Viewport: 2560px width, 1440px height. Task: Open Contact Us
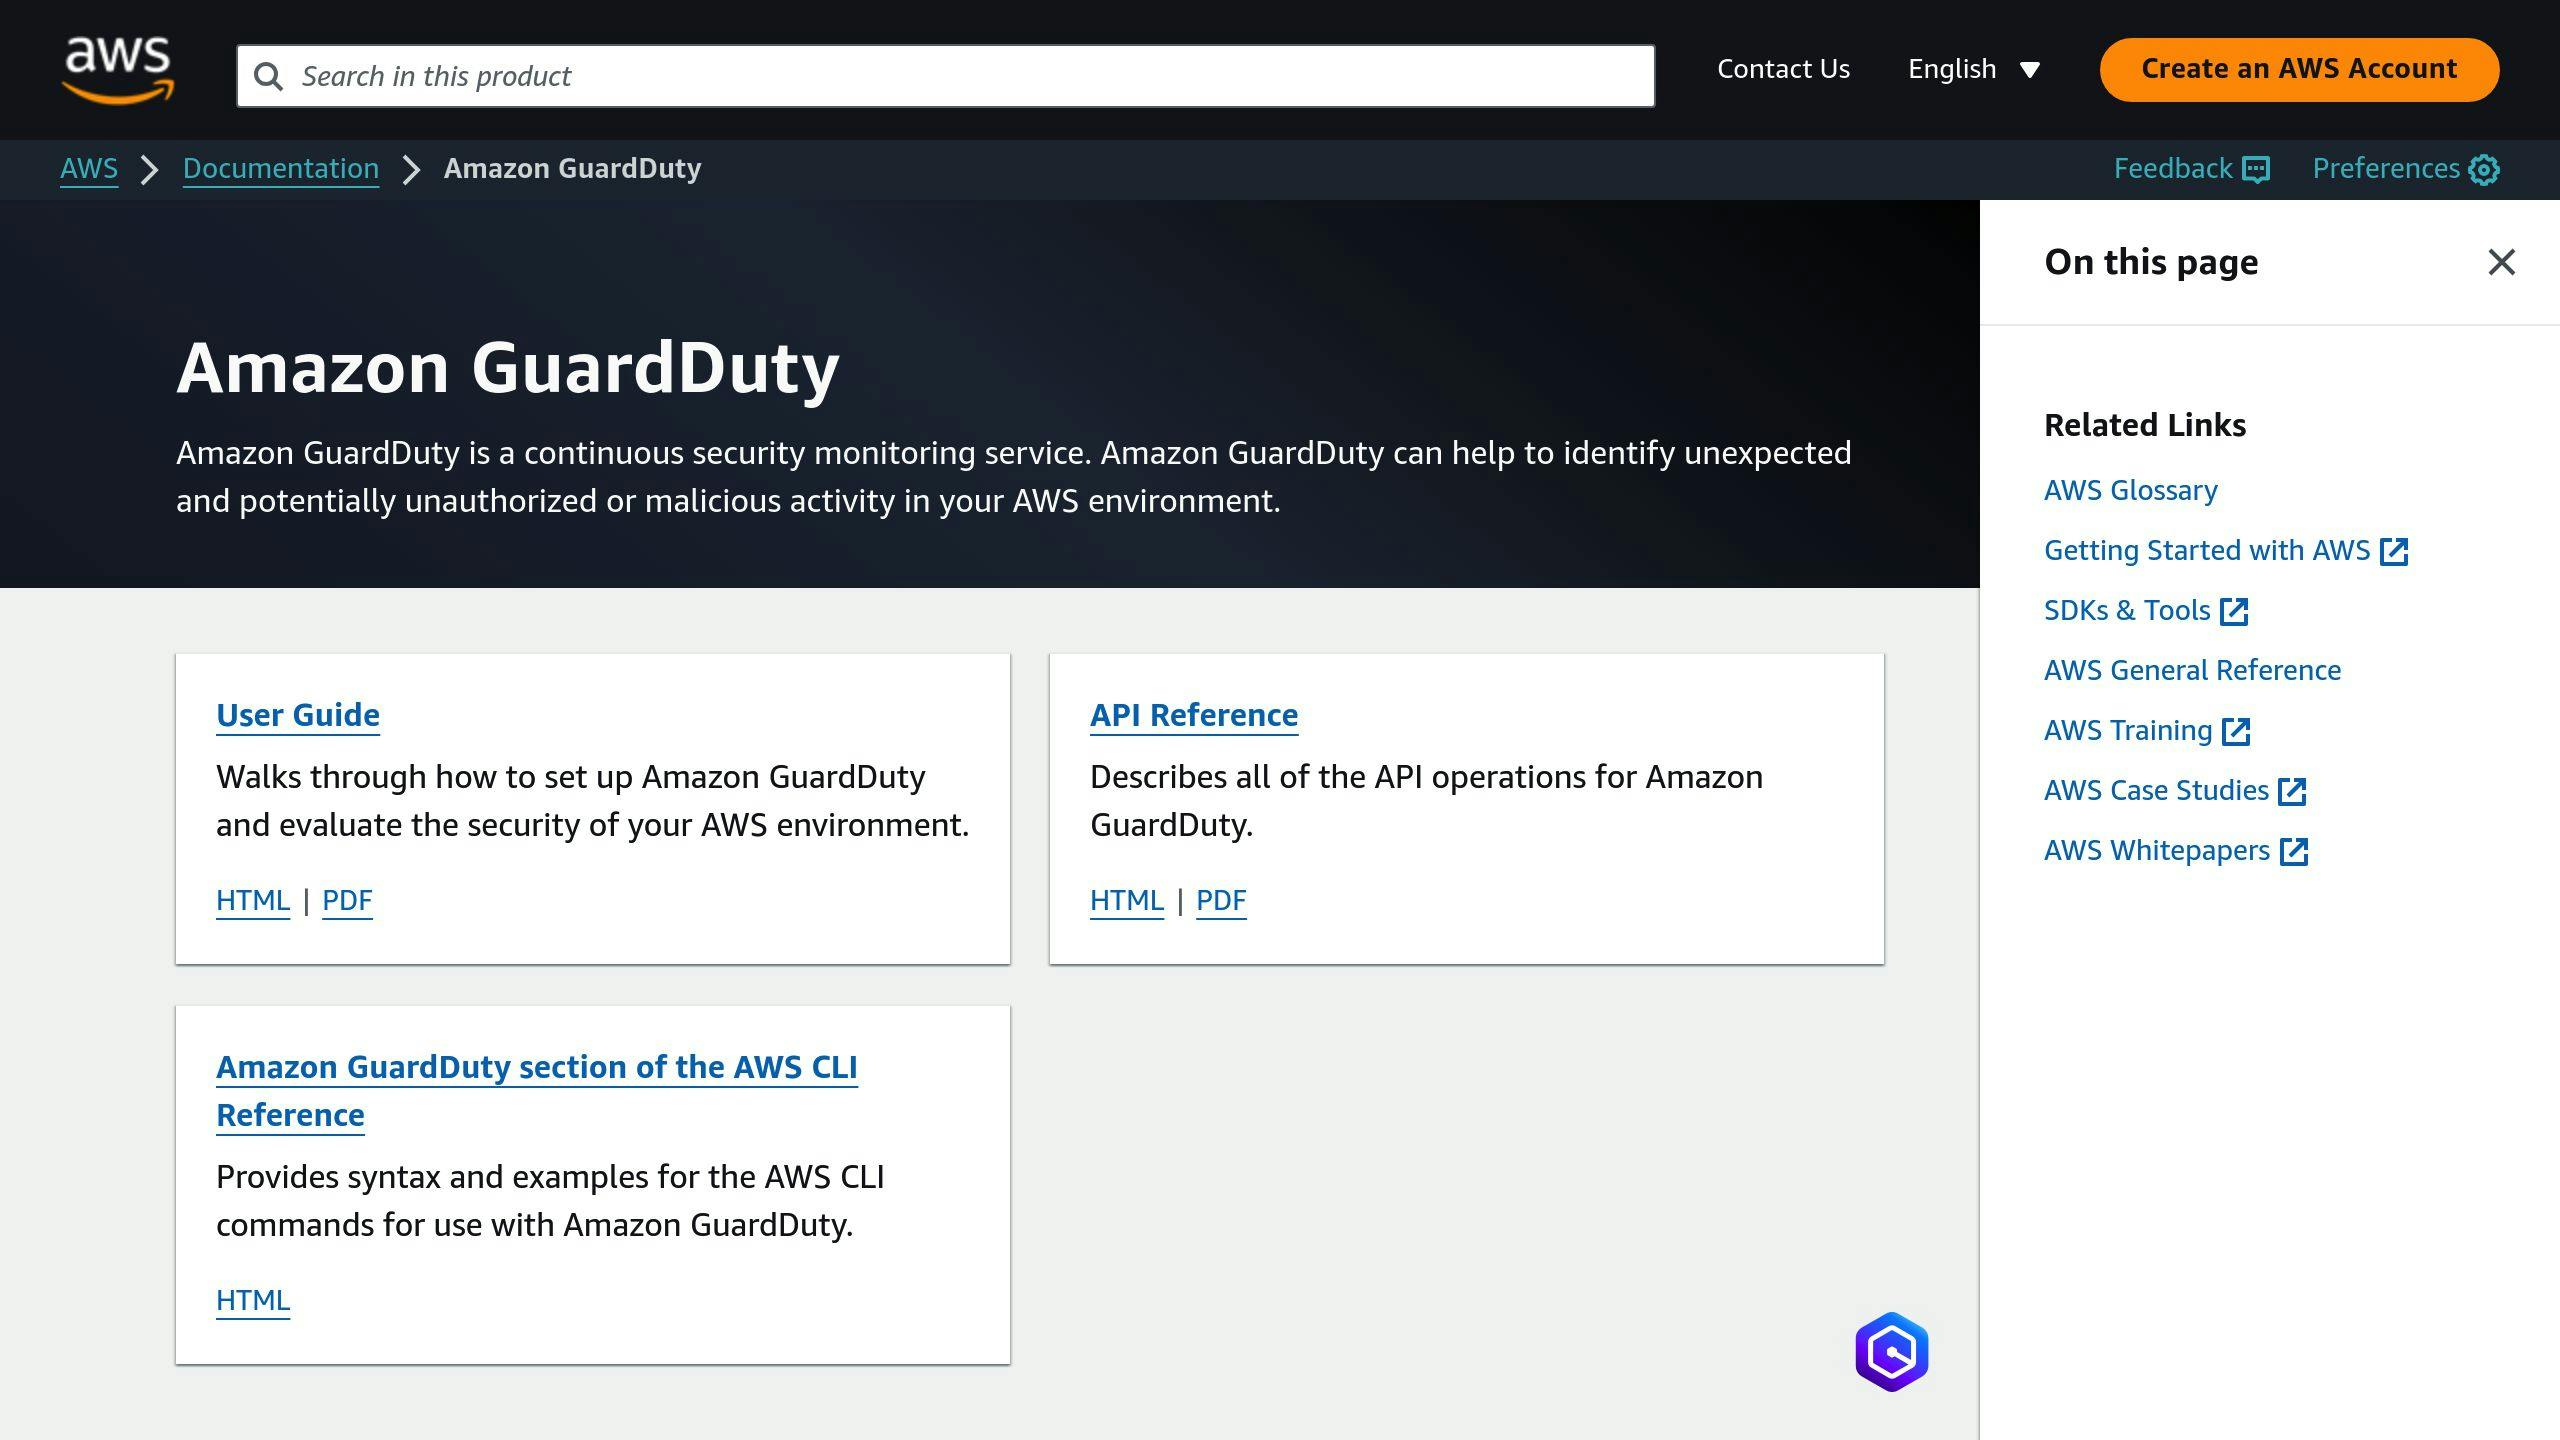(1783, 69)
